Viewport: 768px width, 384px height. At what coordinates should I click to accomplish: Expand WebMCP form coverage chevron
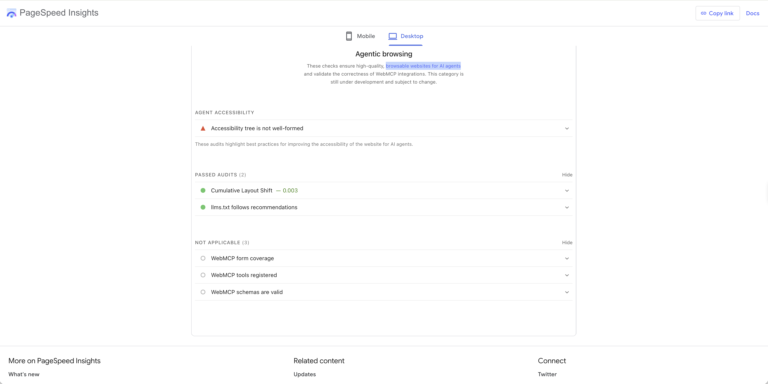coord(567,258)
